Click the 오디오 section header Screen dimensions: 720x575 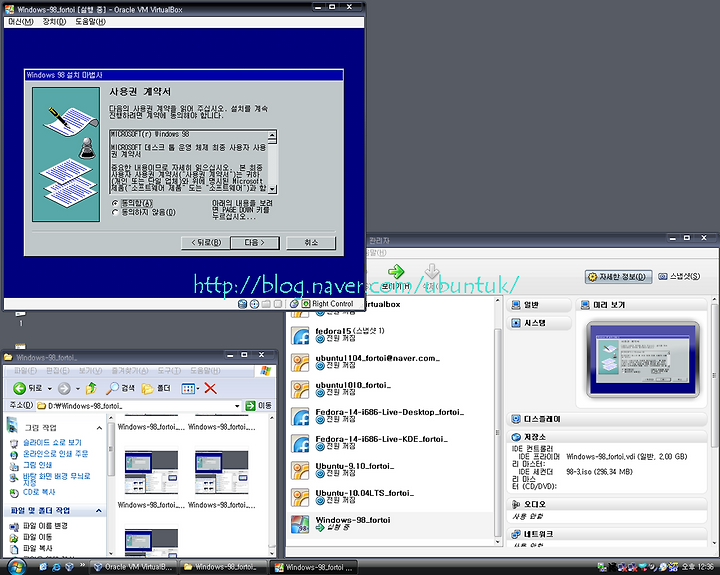[607, 504]
